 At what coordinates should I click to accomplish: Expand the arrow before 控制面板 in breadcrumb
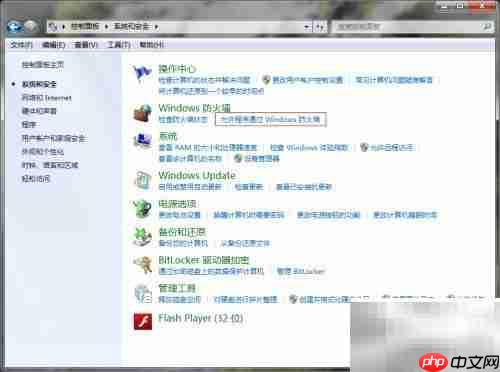64,27
